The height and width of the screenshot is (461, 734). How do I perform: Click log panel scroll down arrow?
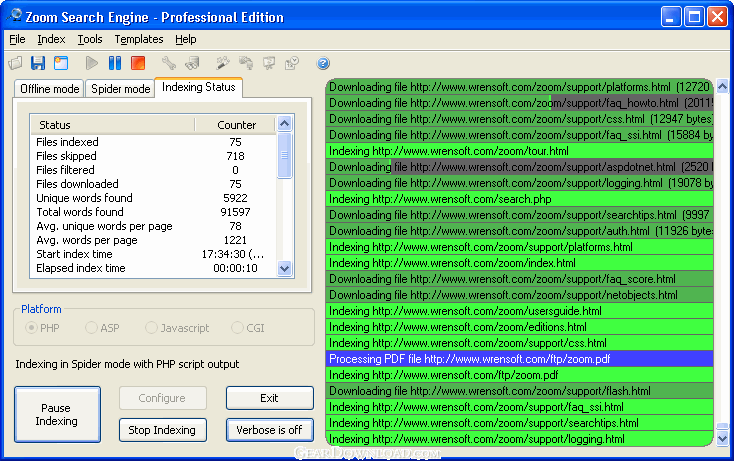[722, 439]
